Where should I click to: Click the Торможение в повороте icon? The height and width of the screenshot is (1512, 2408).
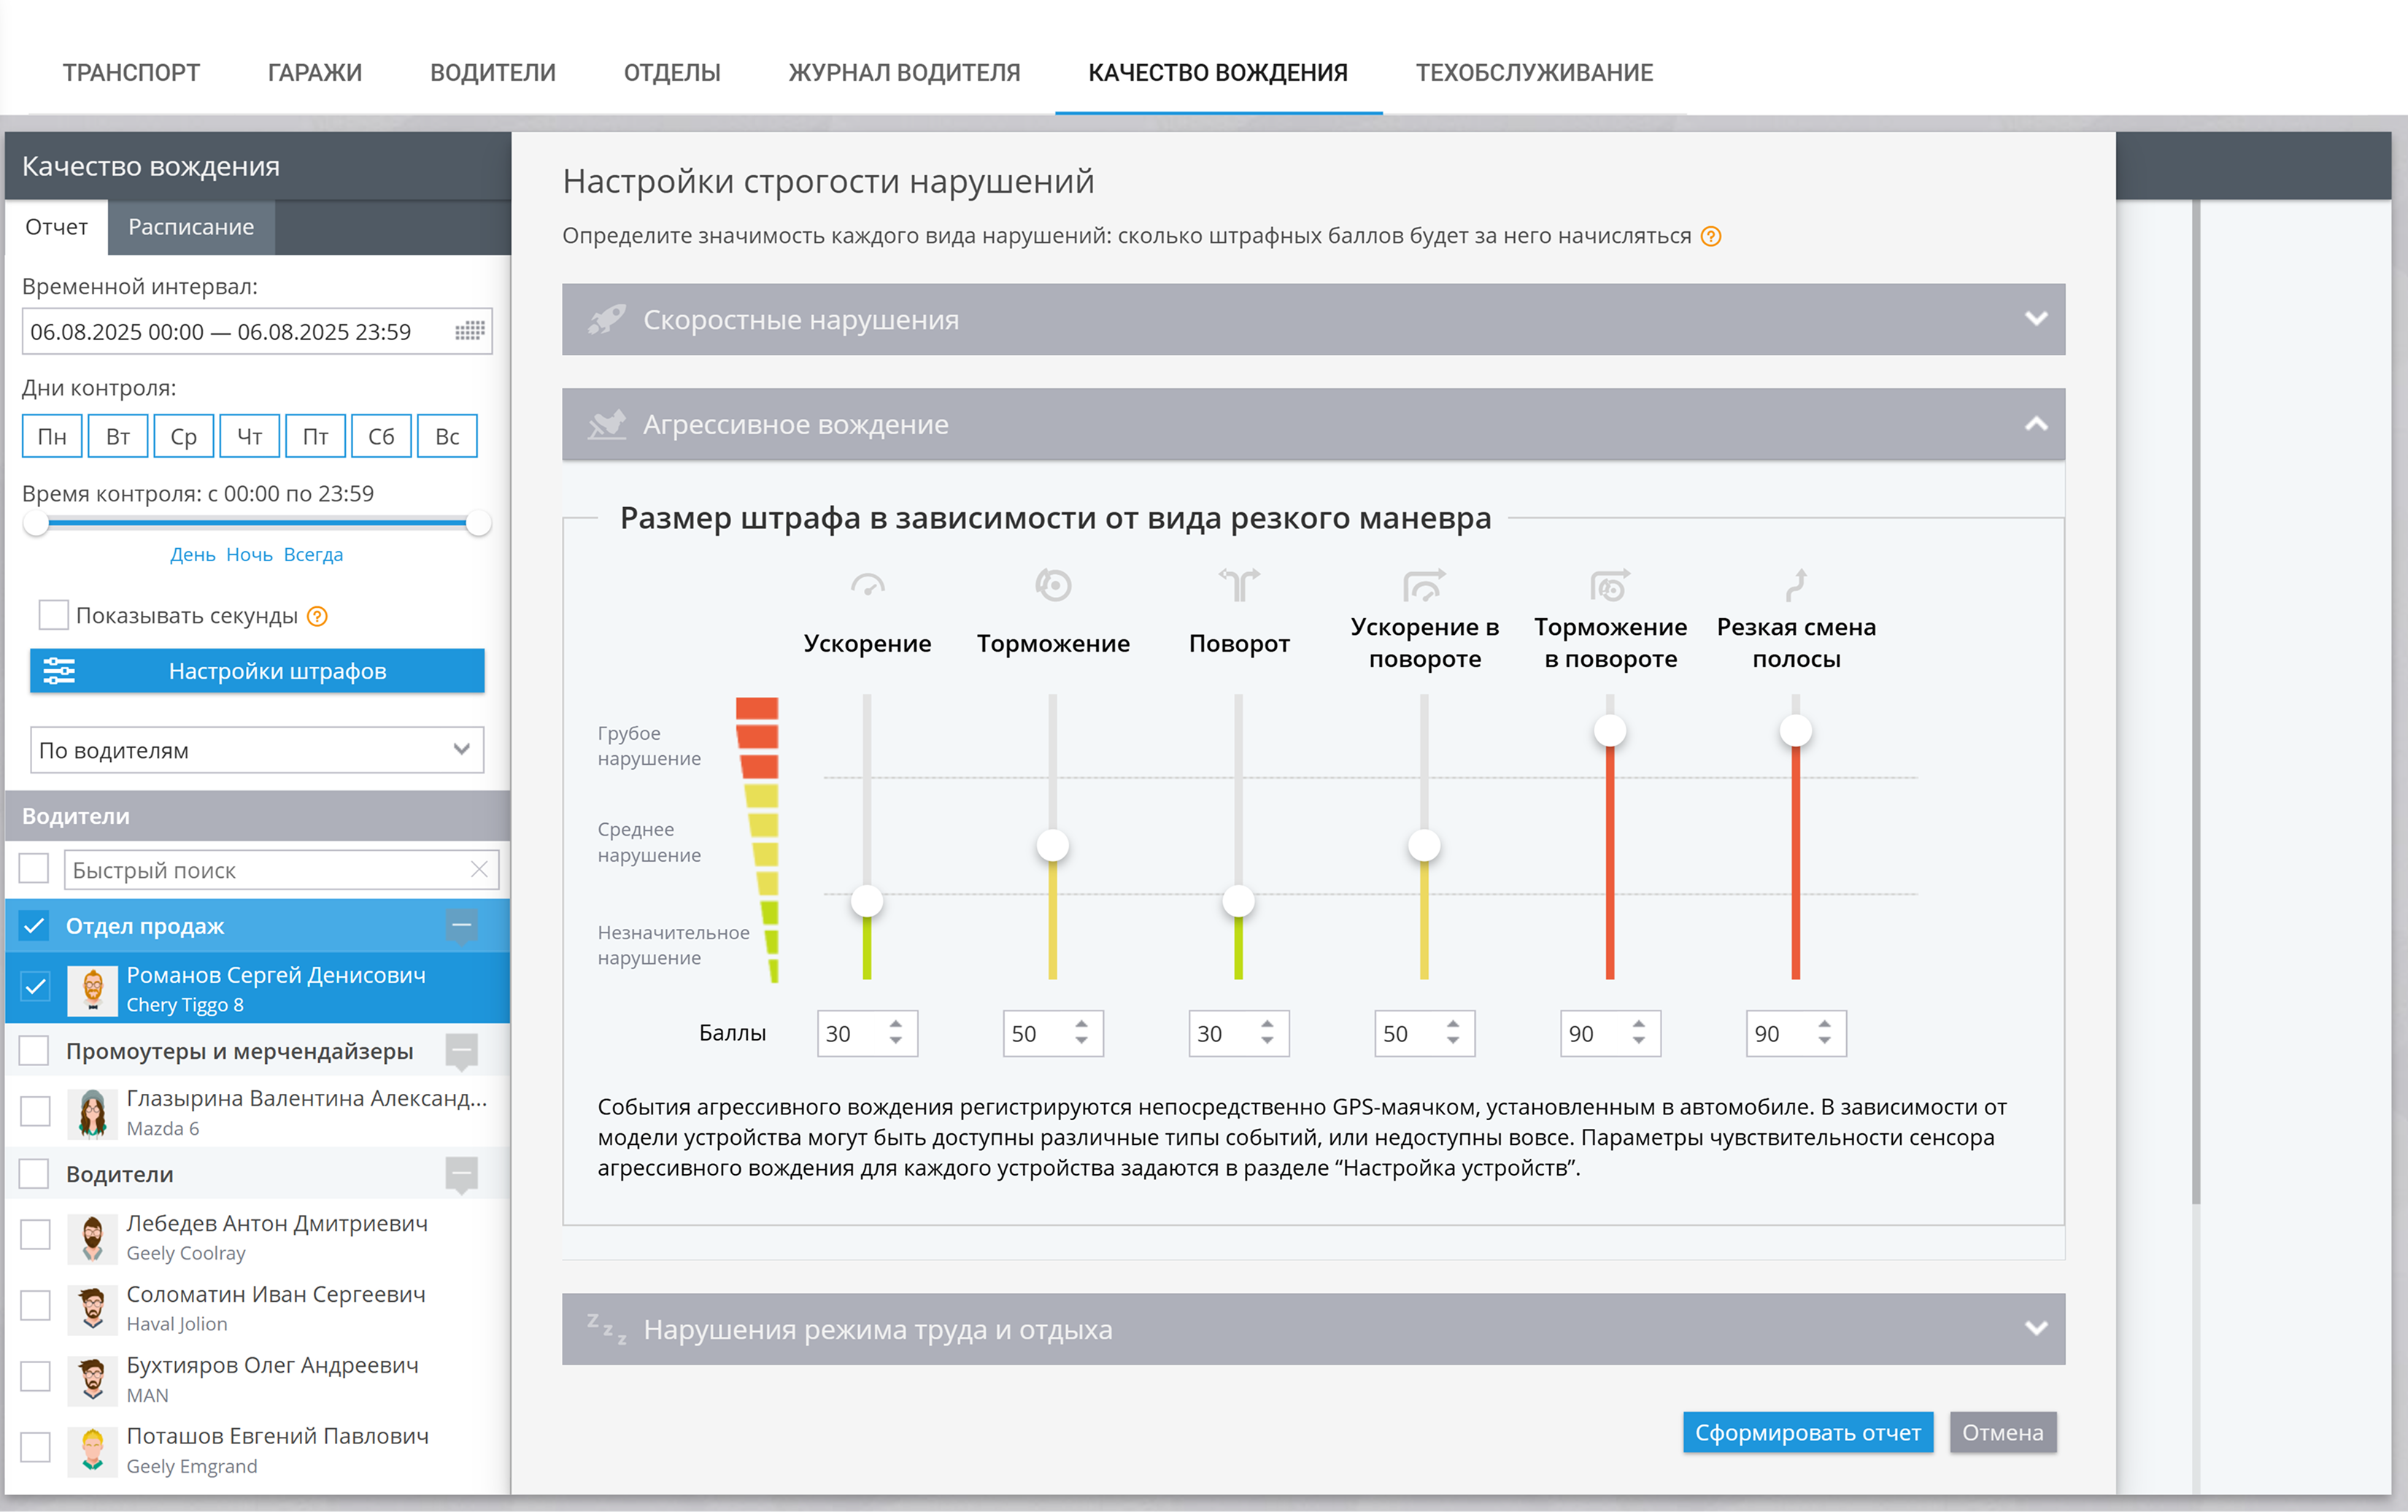[1610, 584]
